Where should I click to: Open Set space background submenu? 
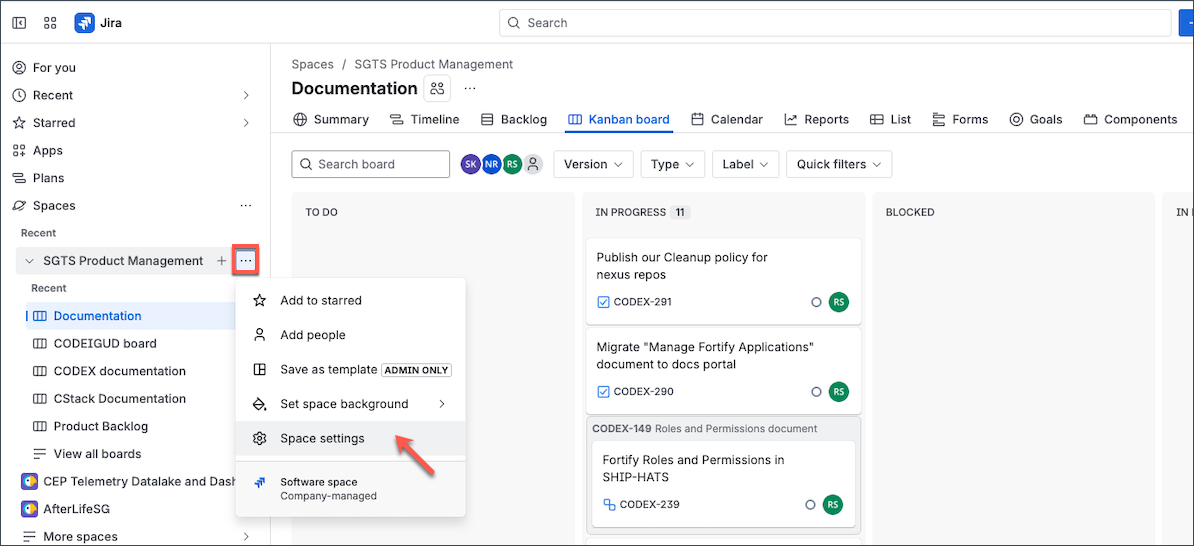click(x=350, y=404)
